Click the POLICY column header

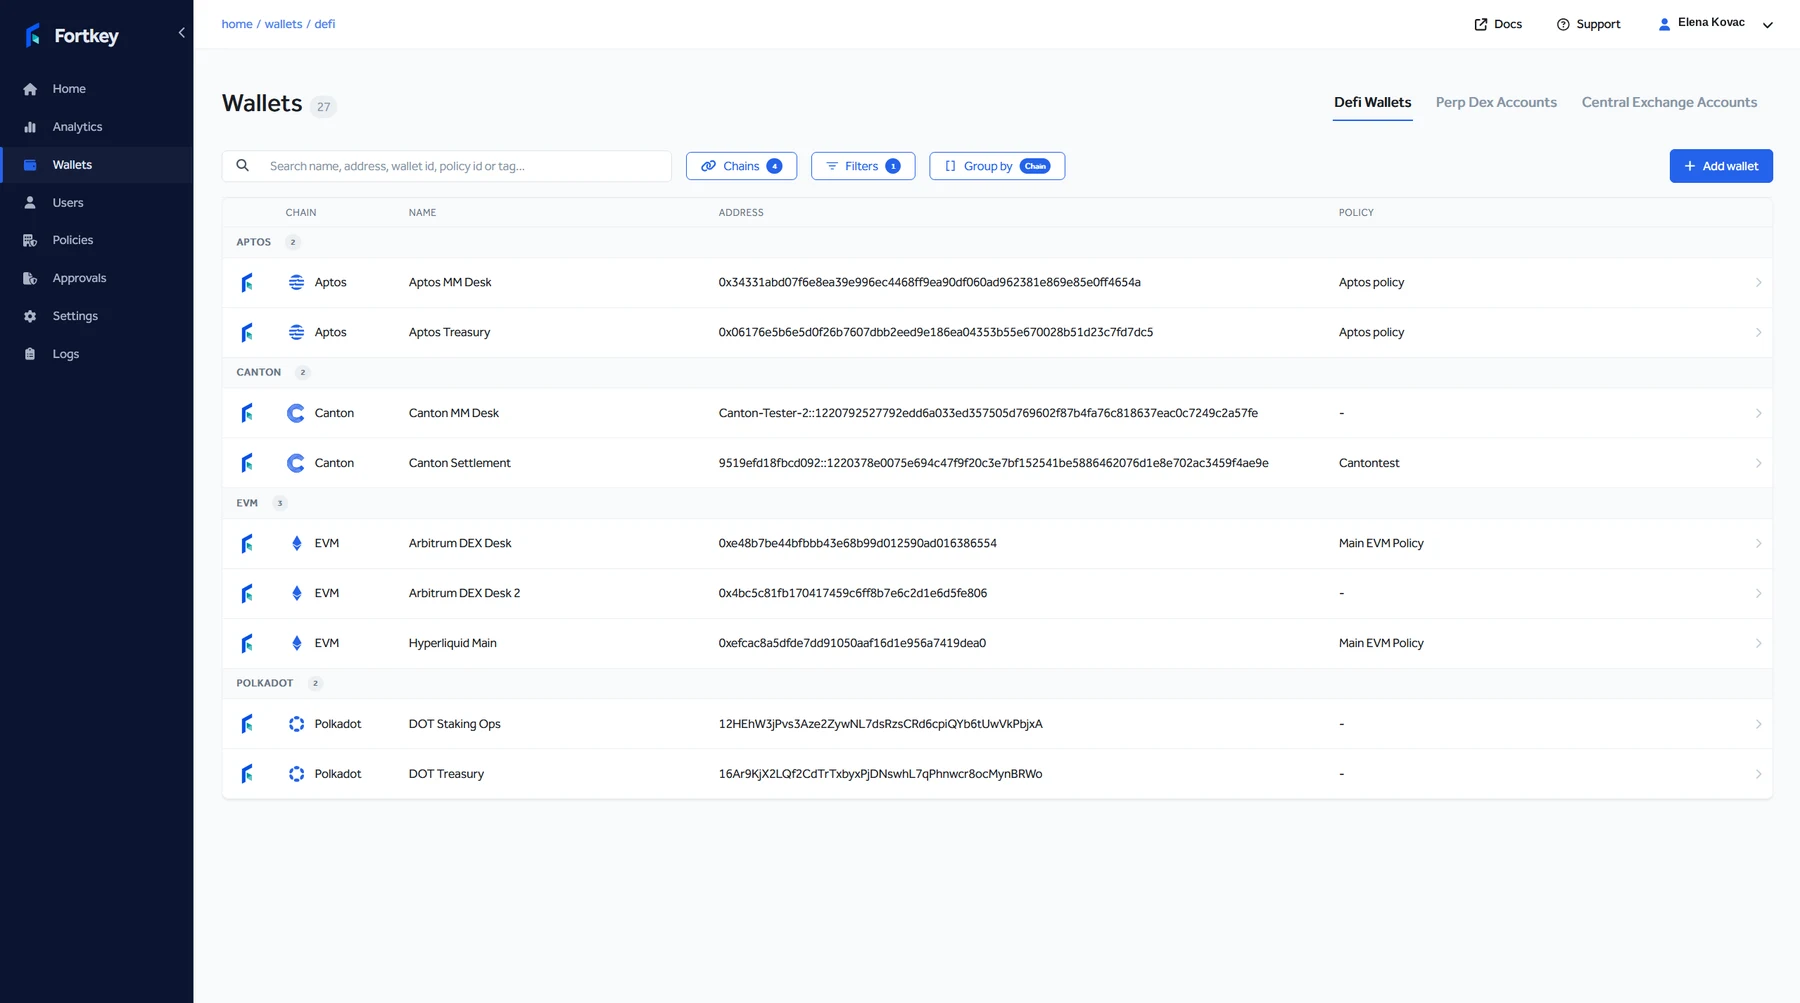[1356, 213]
